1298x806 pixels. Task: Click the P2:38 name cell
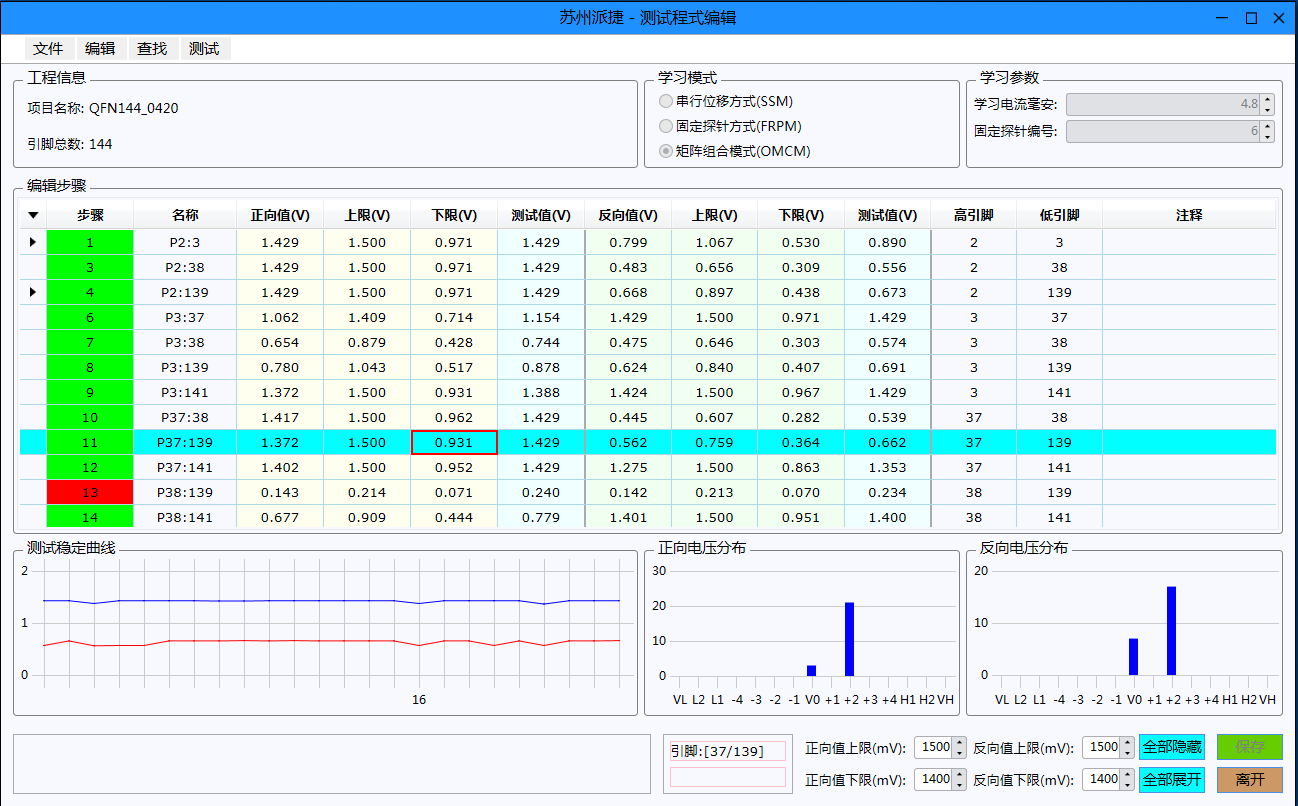[185, 267]
